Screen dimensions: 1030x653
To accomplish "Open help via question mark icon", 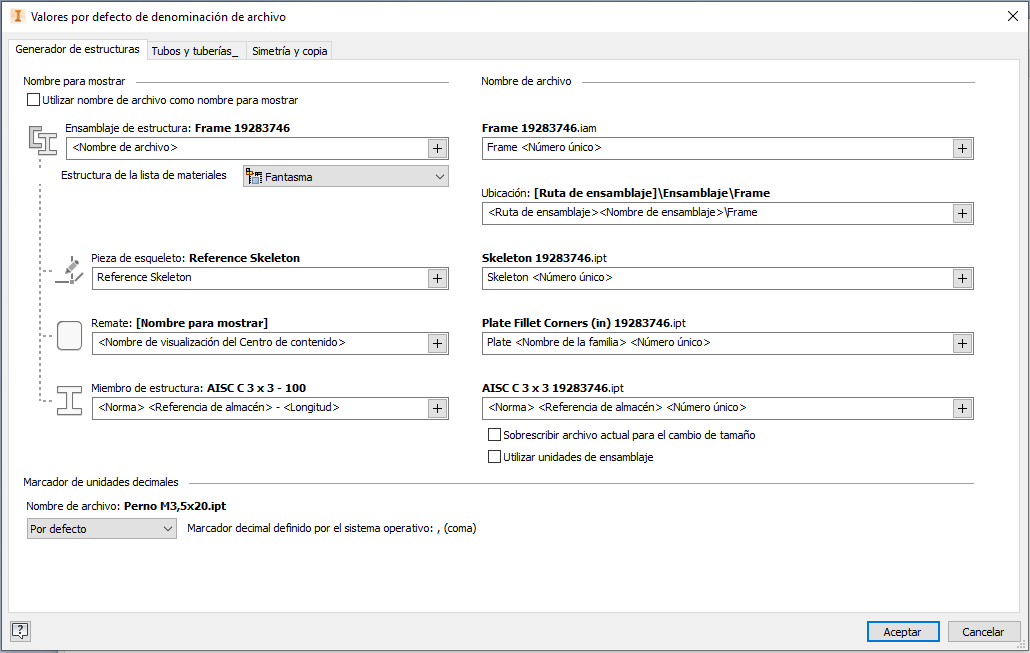I will click(20, 631).
